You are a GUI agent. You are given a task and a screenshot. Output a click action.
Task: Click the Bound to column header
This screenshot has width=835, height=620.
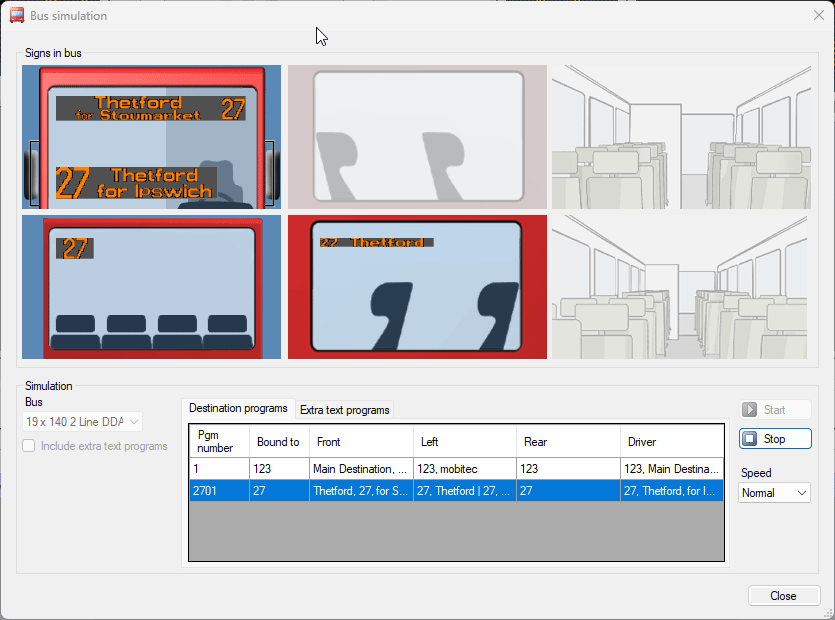[x=277, y=442]
